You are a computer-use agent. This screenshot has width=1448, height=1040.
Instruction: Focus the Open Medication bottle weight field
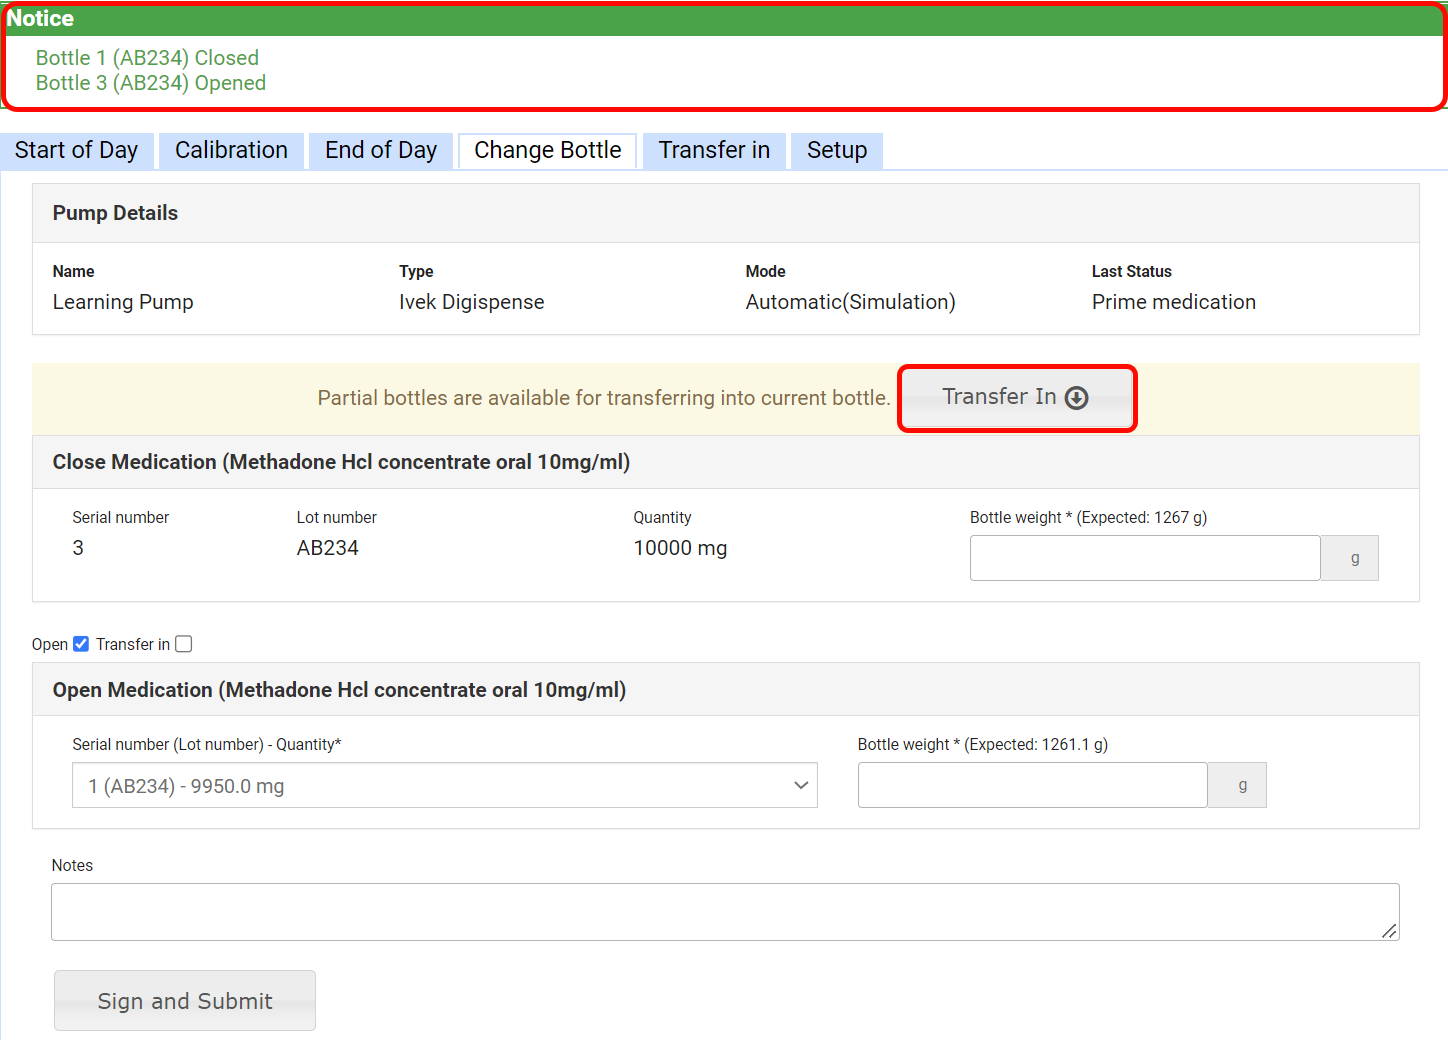[x=1032, y=786]
